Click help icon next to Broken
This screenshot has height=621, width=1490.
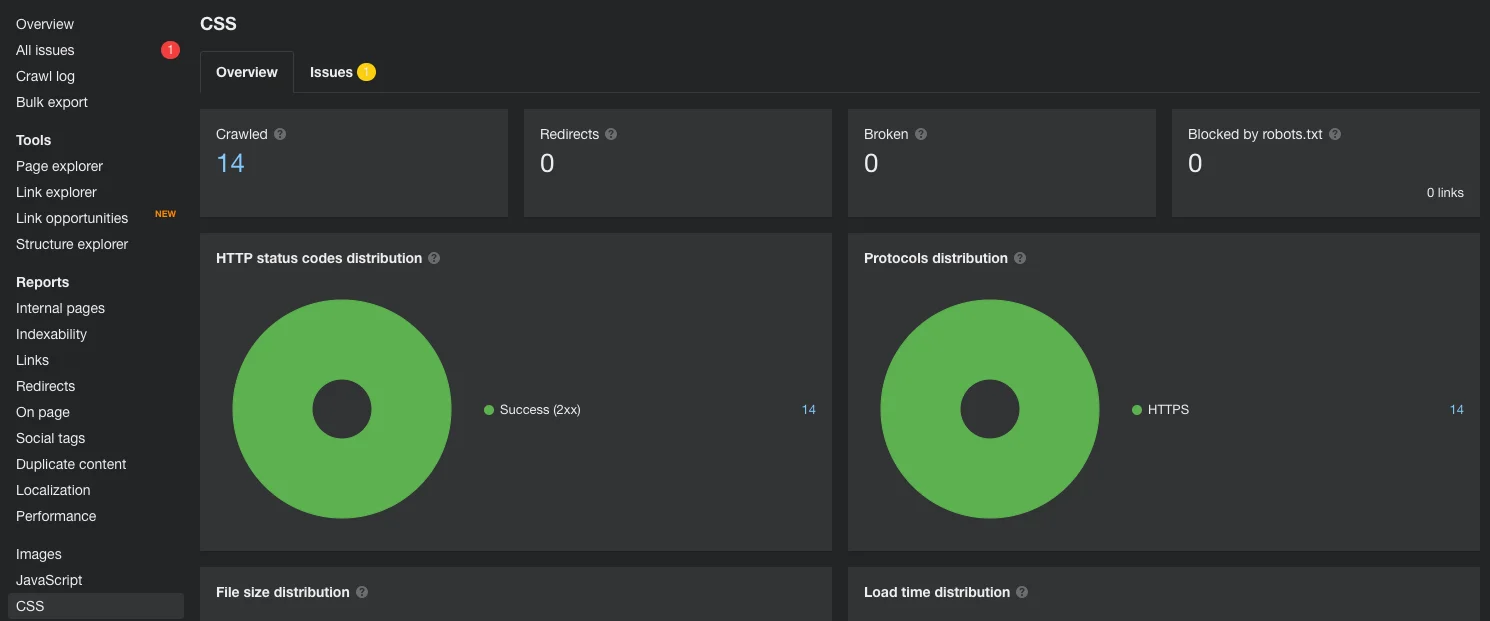click(x=921, y=134)
